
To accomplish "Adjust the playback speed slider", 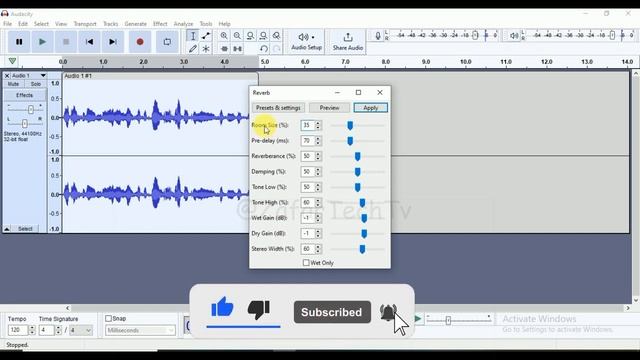I will point(448,320).
